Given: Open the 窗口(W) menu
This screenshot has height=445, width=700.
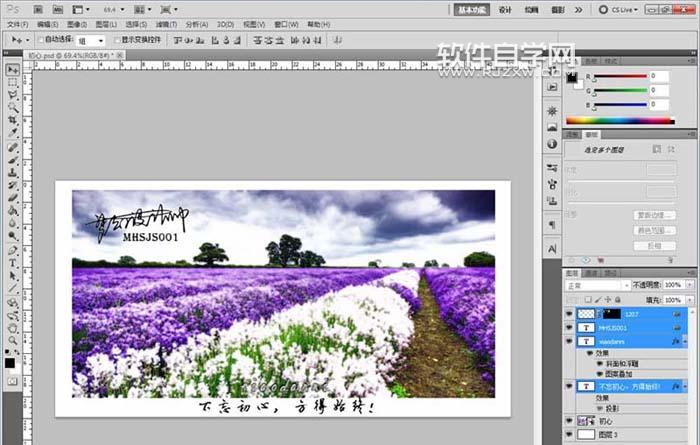Looking at the screenshot, I should pos(286,24).
